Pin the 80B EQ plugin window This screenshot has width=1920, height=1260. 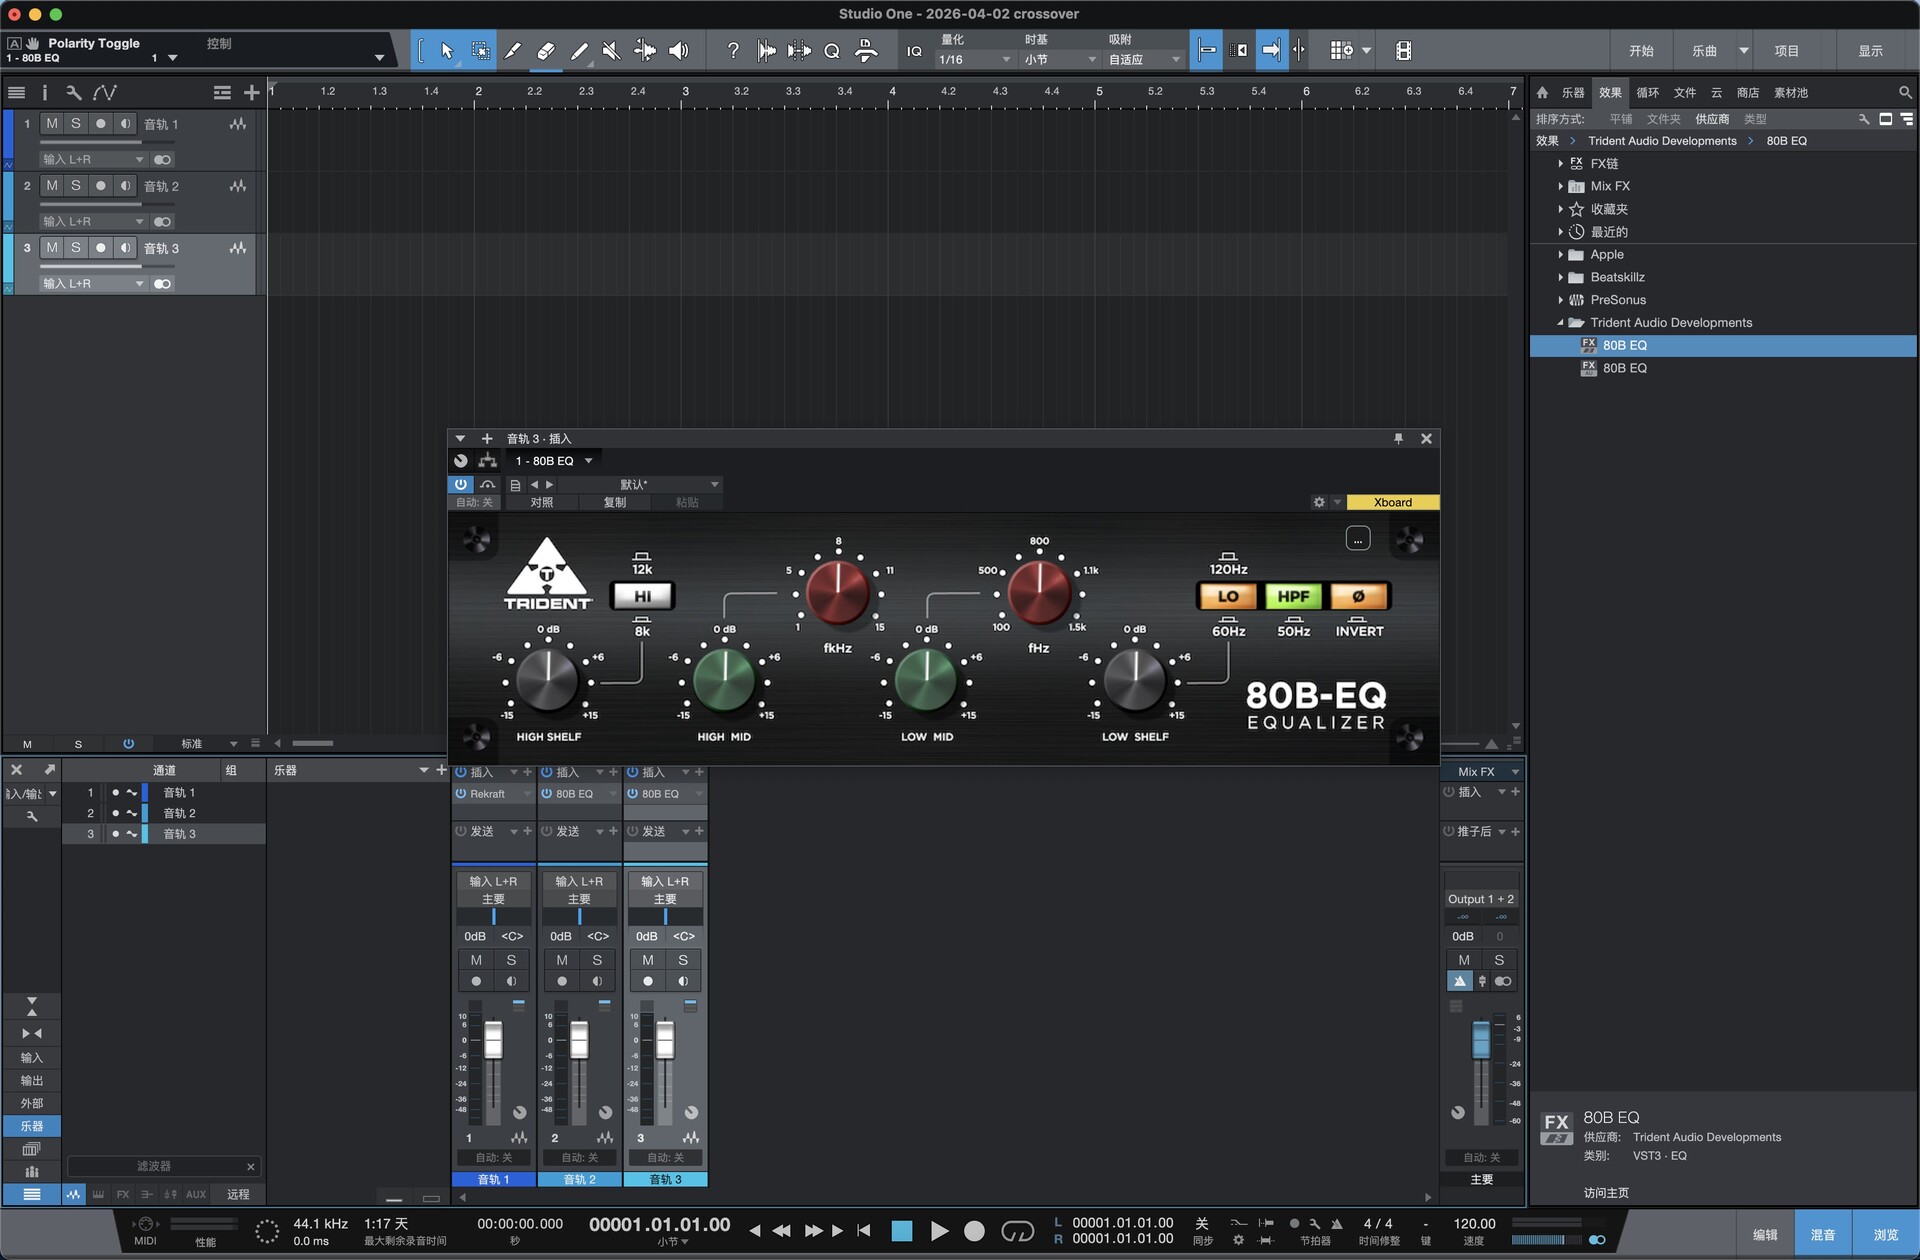tap(1398, 438)
